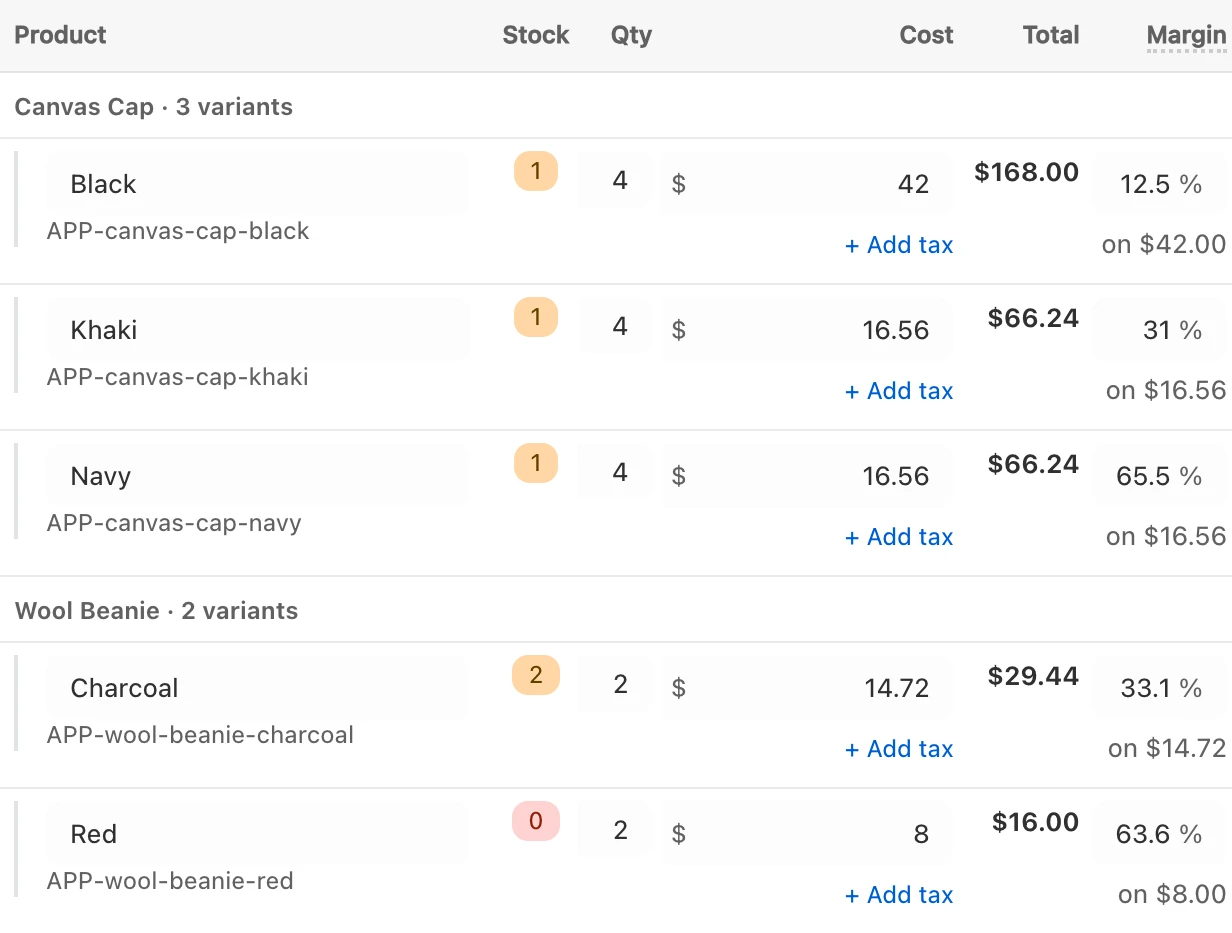Click the Stock column header
The height and width of the screenshot is (933, 1232).
(536, 35)
